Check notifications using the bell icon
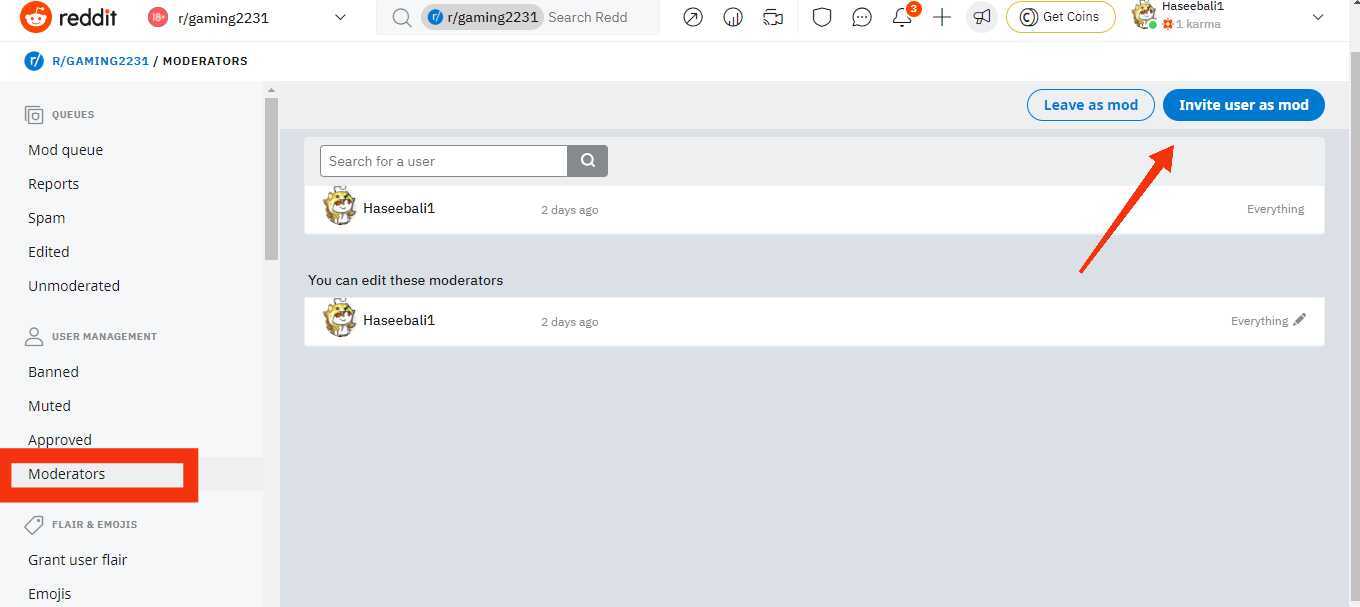Viewport: 1360px width, 607px height. tap(902, 17)
